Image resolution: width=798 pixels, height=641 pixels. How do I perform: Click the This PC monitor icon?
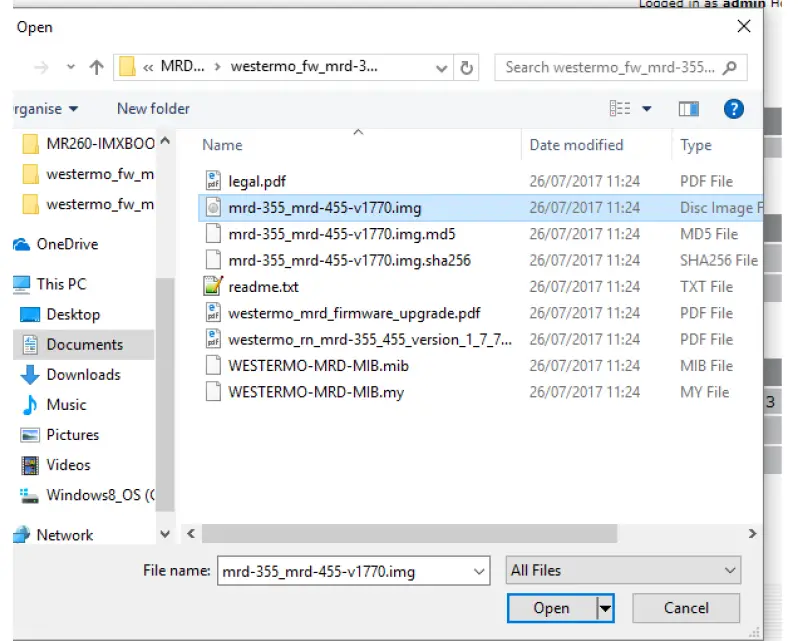(21, 284)
